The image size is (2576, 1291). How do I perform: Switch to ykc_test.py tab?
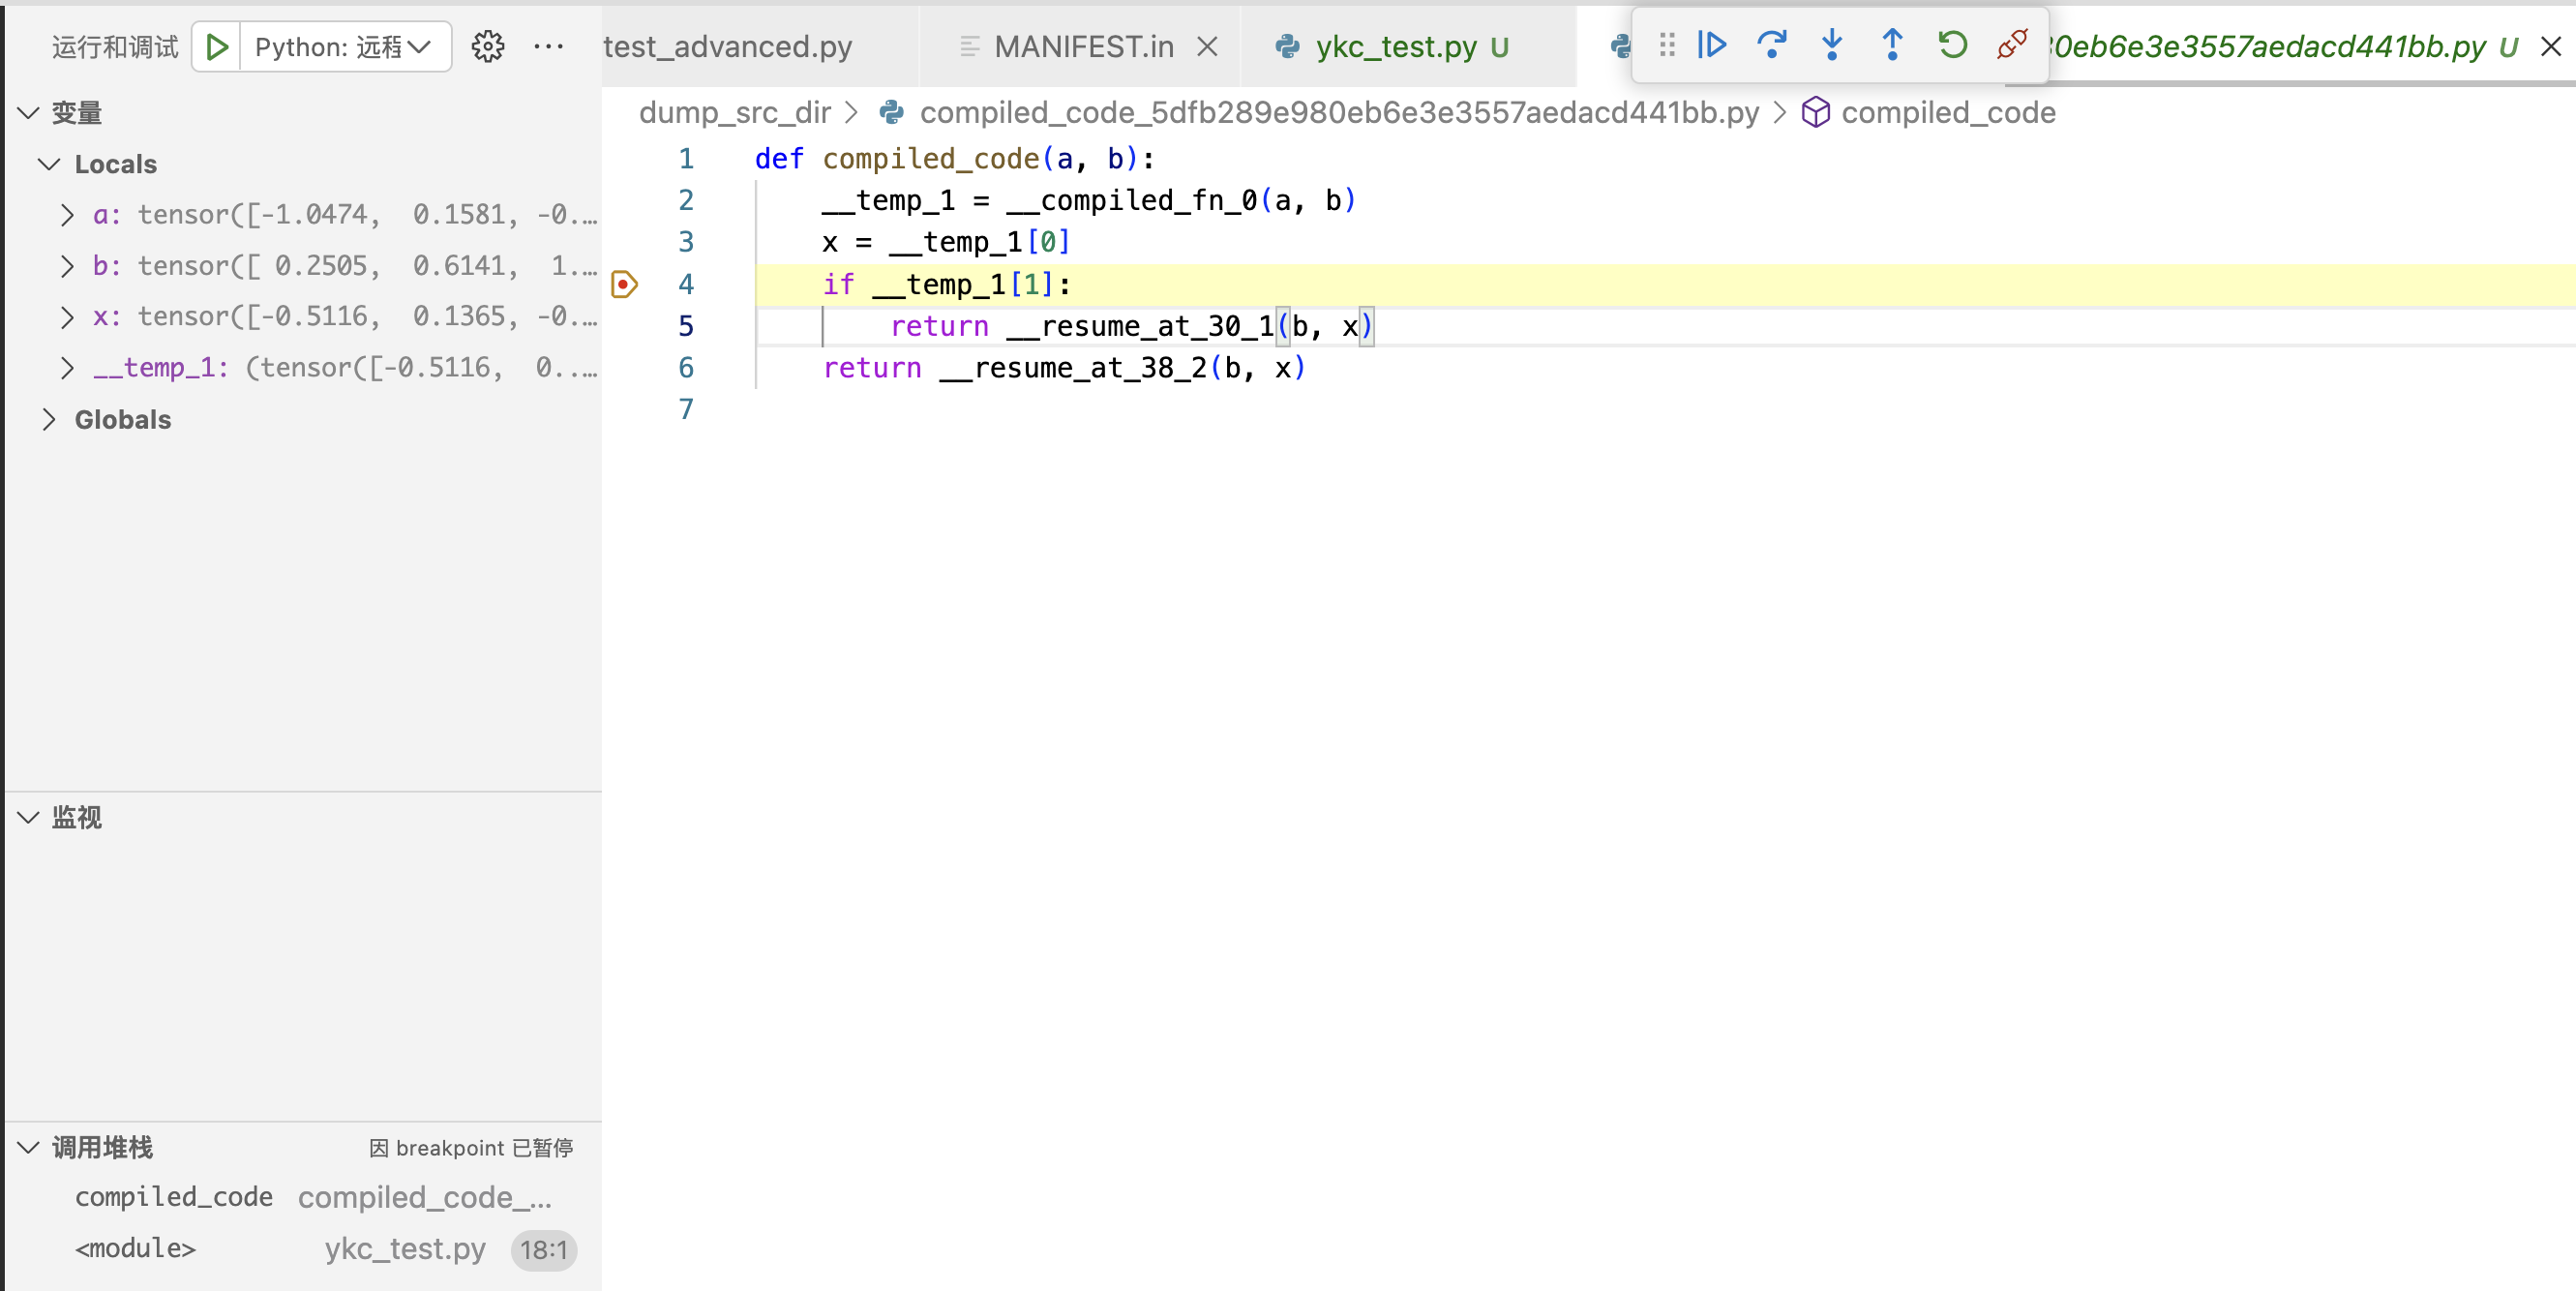(1395, 47)
